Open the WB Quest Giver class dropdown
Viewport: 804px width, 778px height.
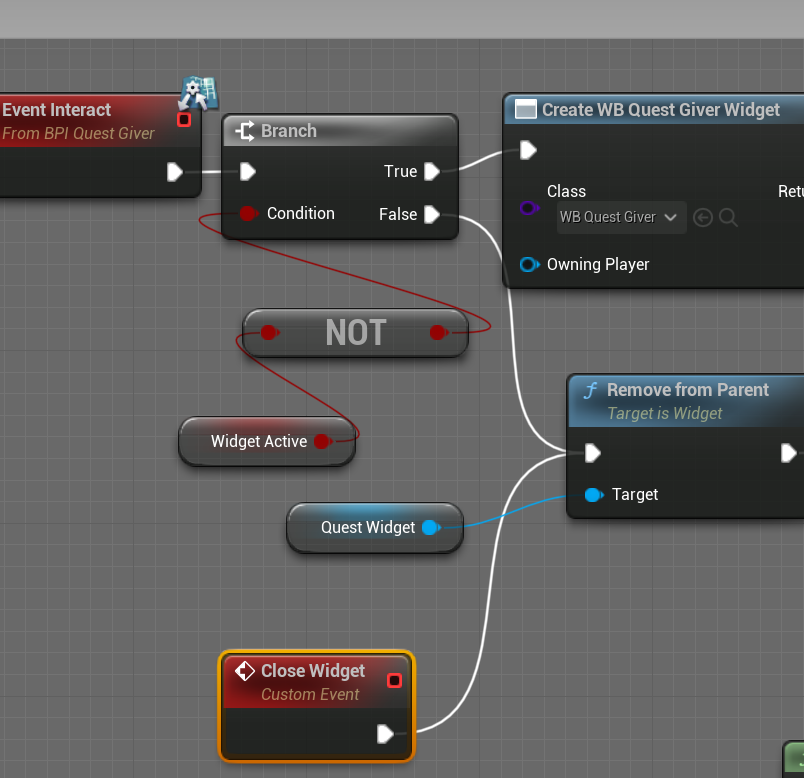coord(621,217)
